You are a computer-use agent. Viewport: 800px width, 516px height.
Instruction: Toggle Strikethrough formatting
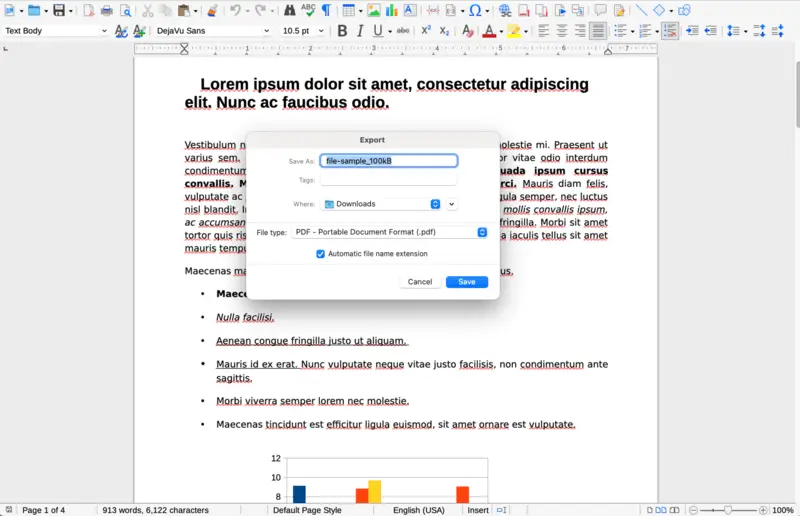click(x=403, y=31)
